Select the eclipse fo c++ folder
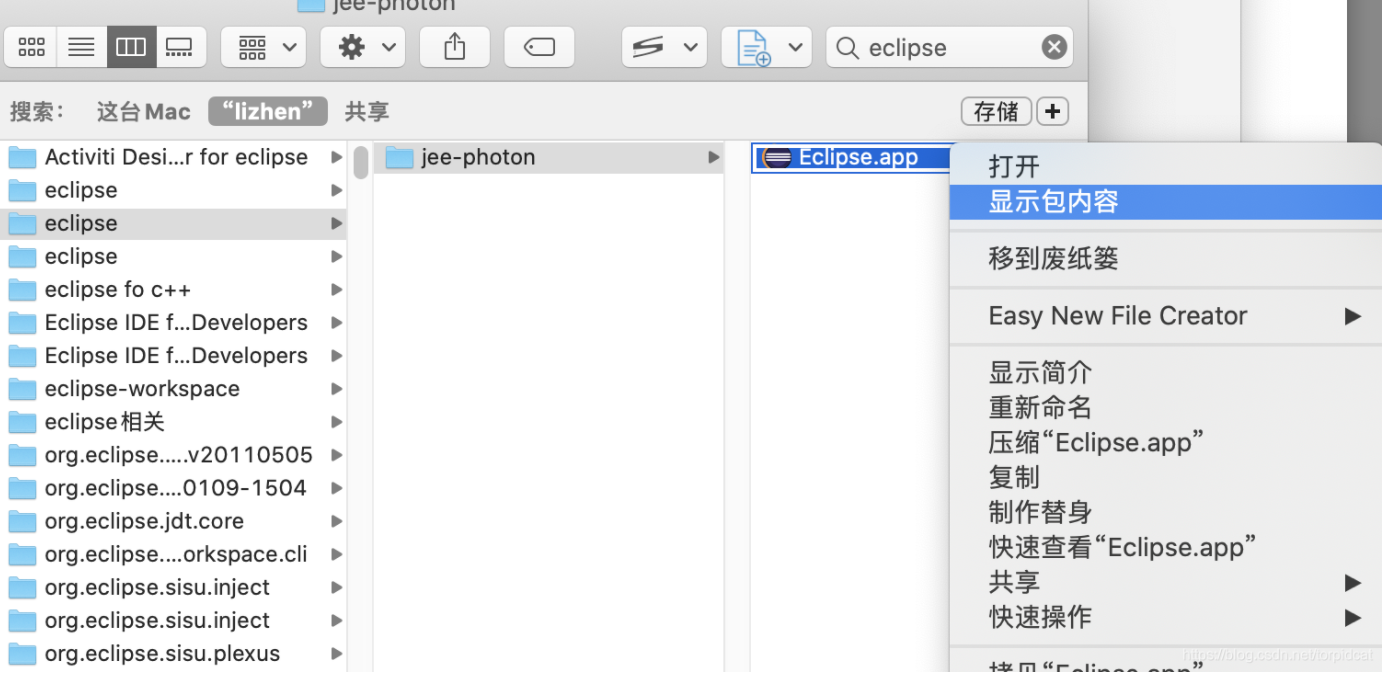This screenshot has width=1386, height=676. point(174,289)
